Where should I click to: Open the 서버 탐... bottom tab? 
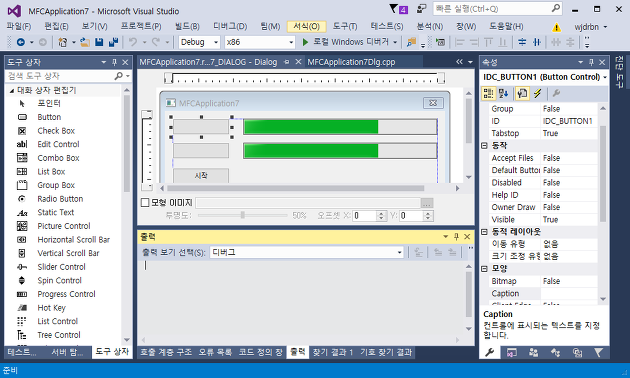pos(67,352)
